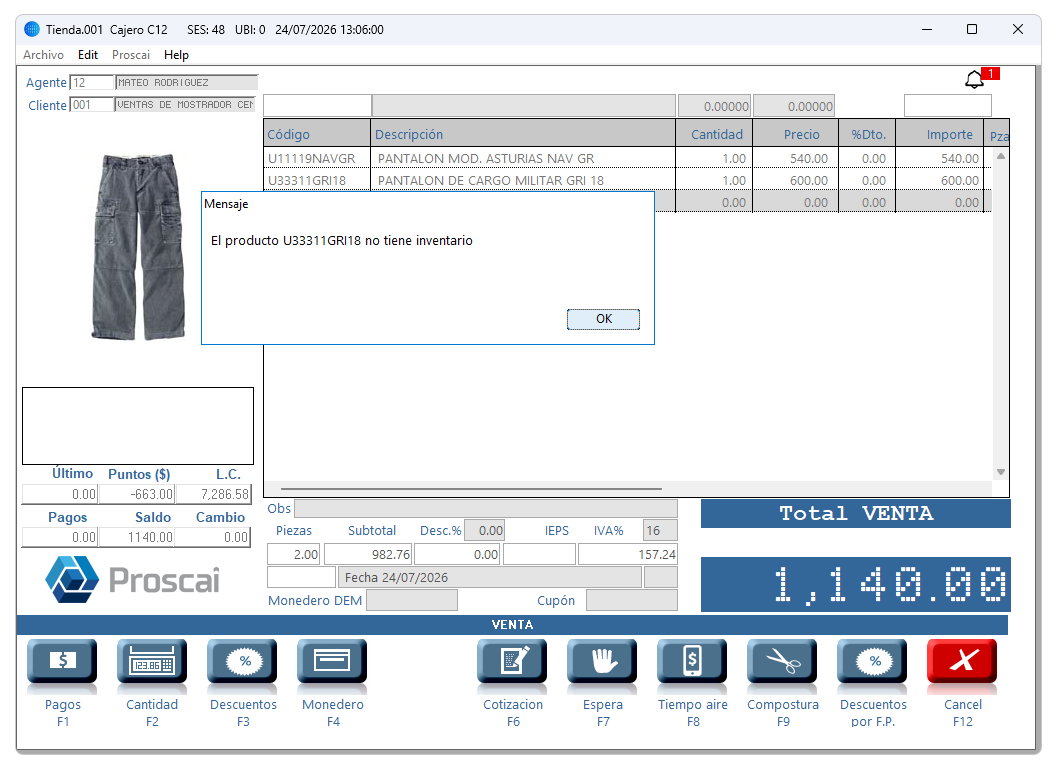
Task: Click the Agente number field
Action: click(92, 82)
